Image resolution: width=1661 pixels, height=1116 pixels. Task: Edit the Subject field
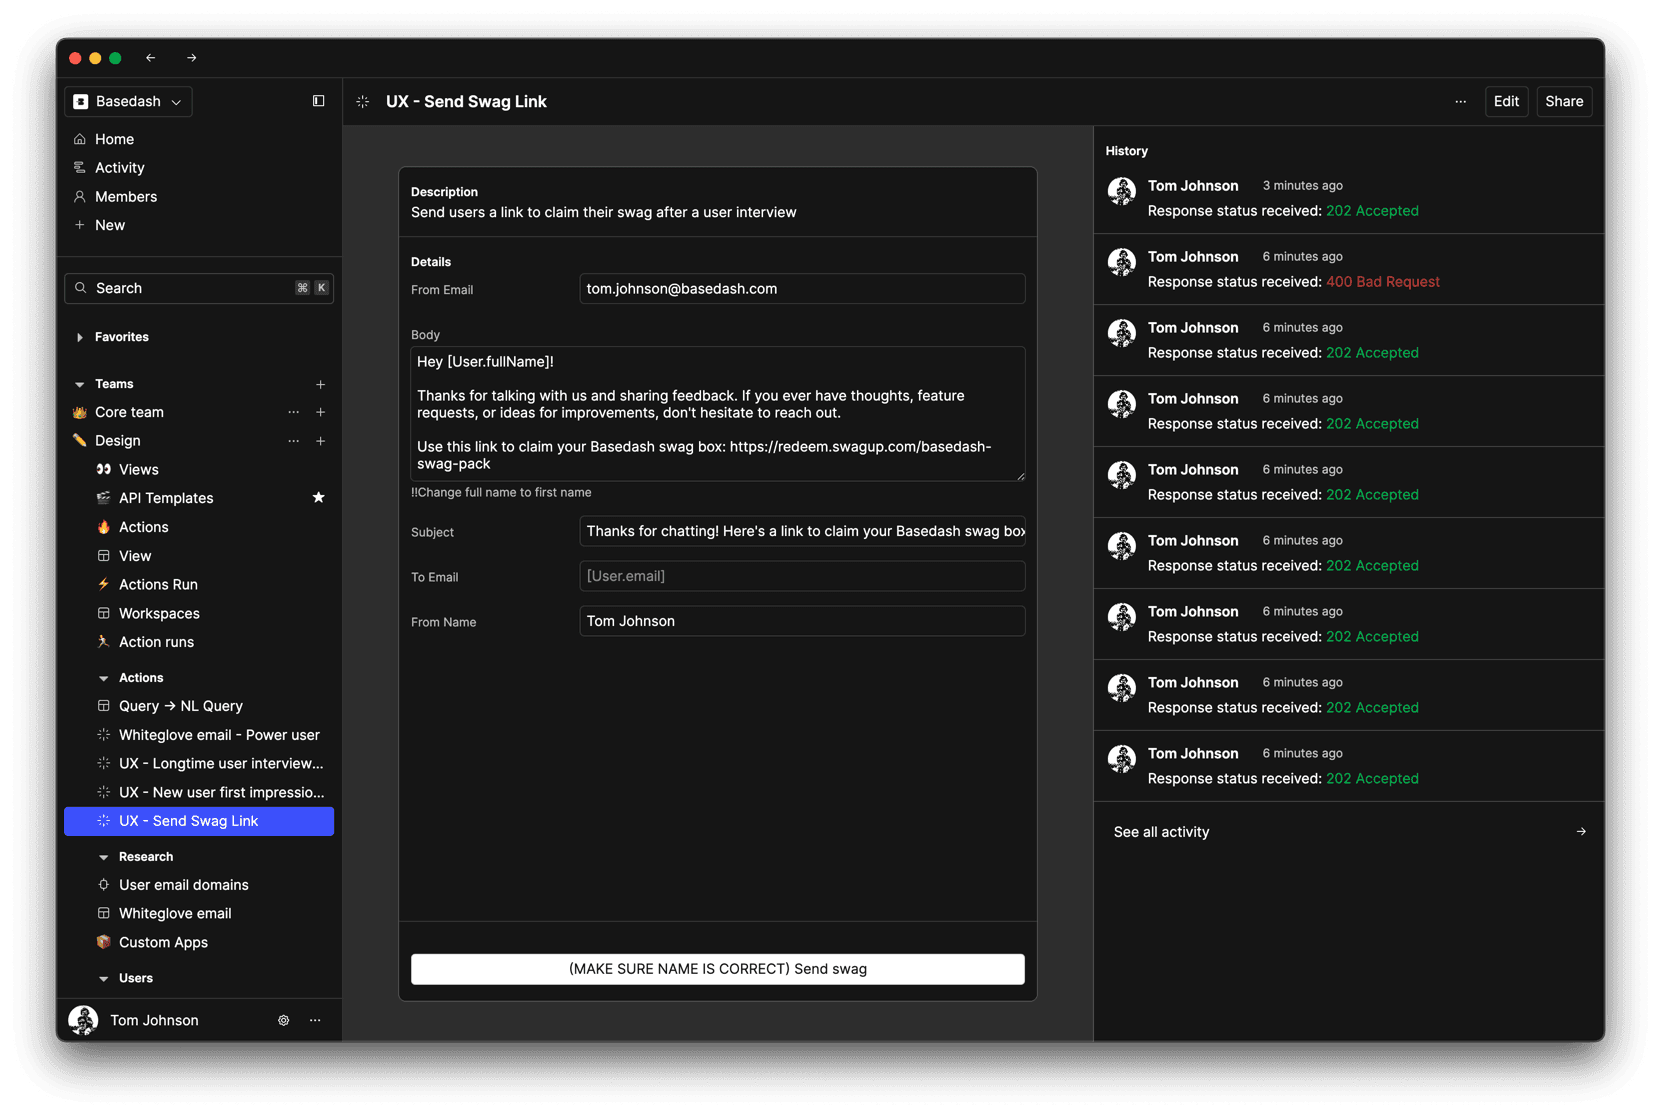802,531
